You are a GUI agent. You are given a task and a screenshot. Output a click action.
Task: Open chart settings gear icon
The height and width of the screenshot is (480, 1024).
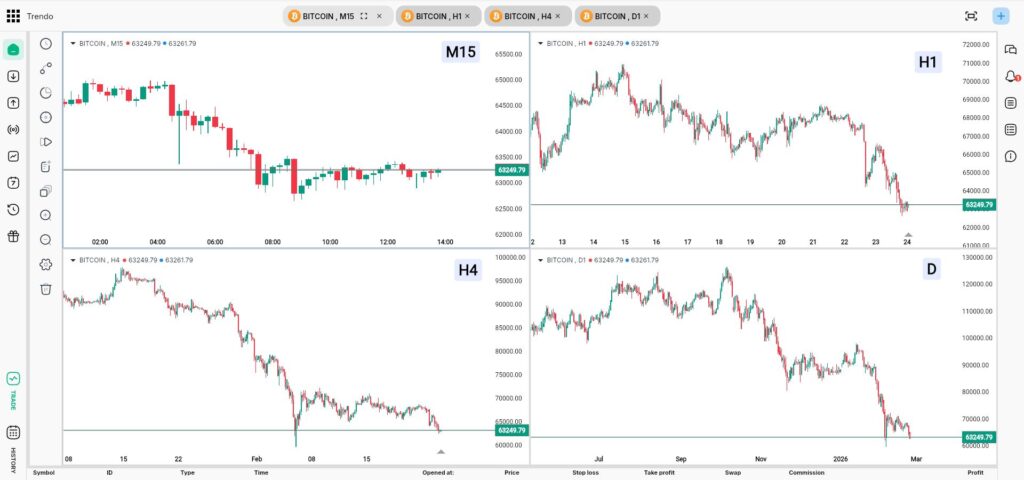pyautogui.click(x=46, y=264)
